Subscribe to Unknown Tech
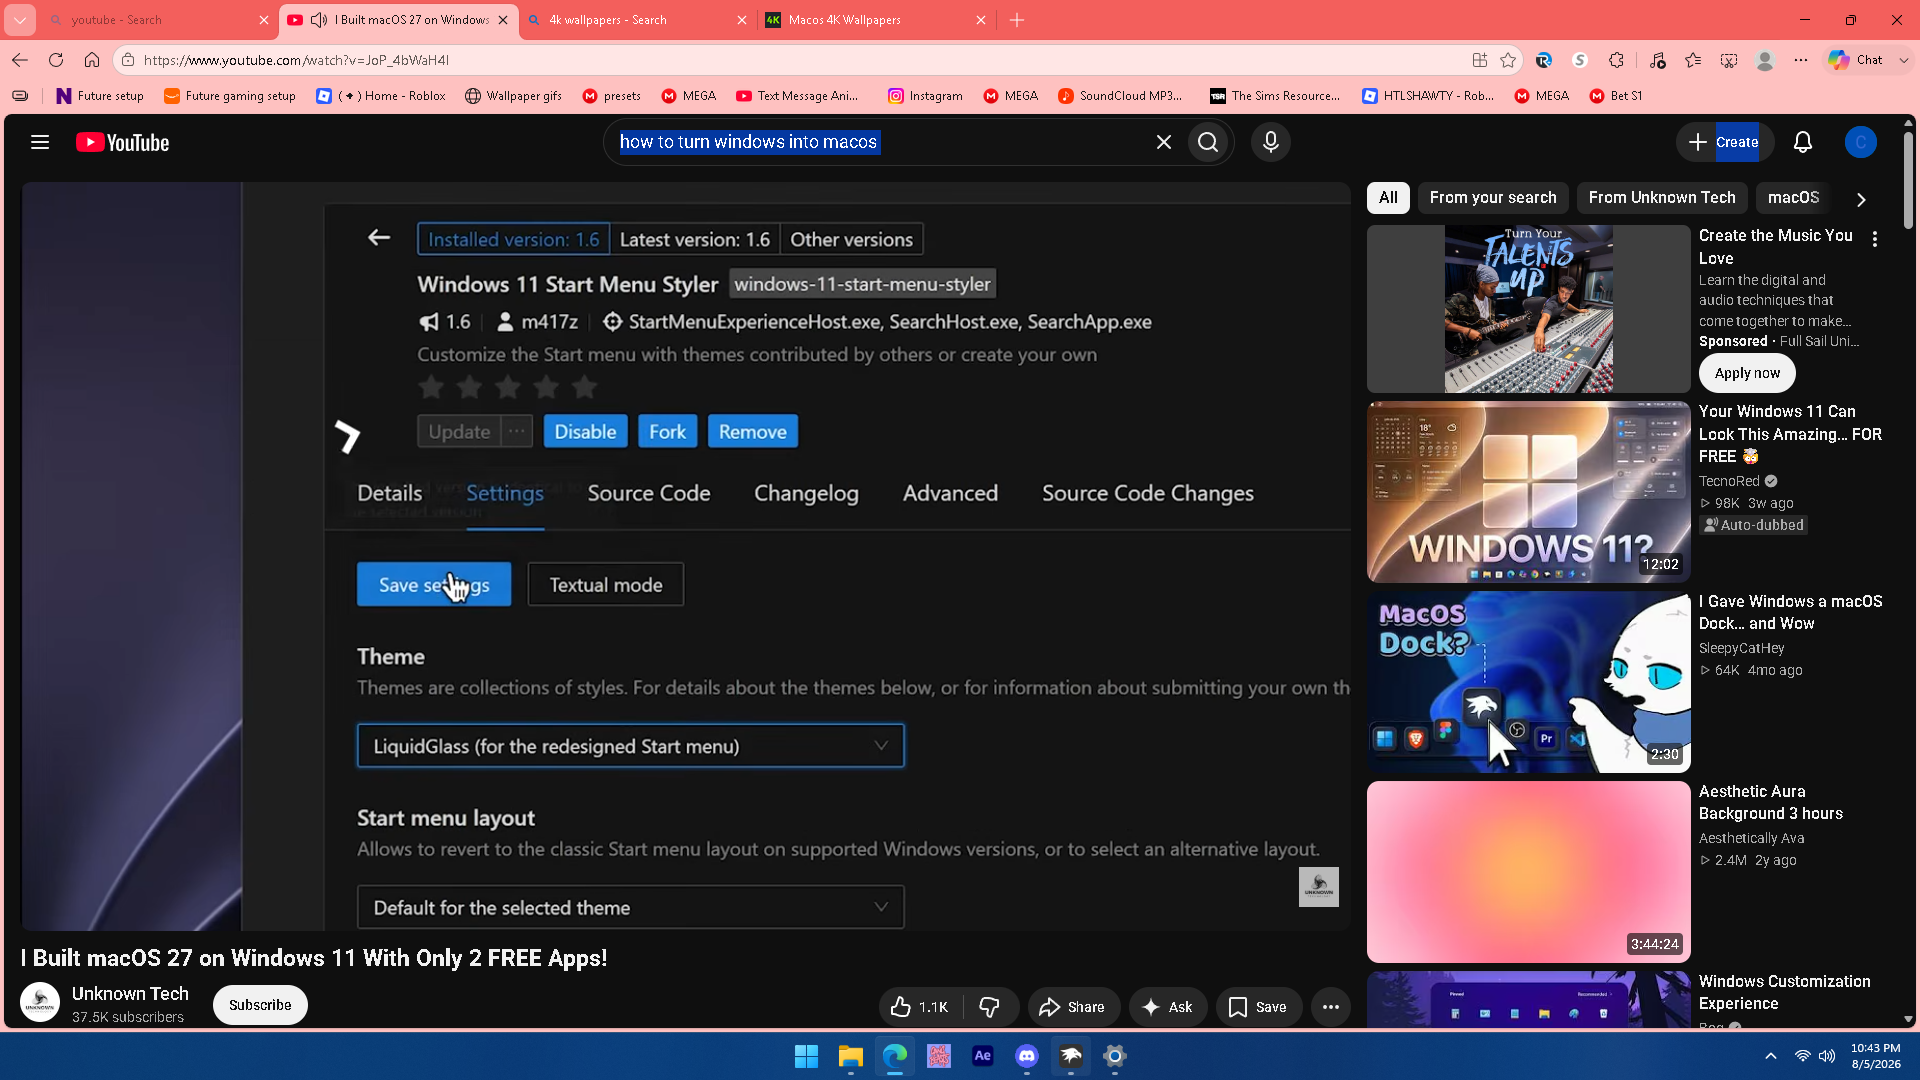The width and height of the screenshot is (1920, 1080). [x=260, y=1005]
